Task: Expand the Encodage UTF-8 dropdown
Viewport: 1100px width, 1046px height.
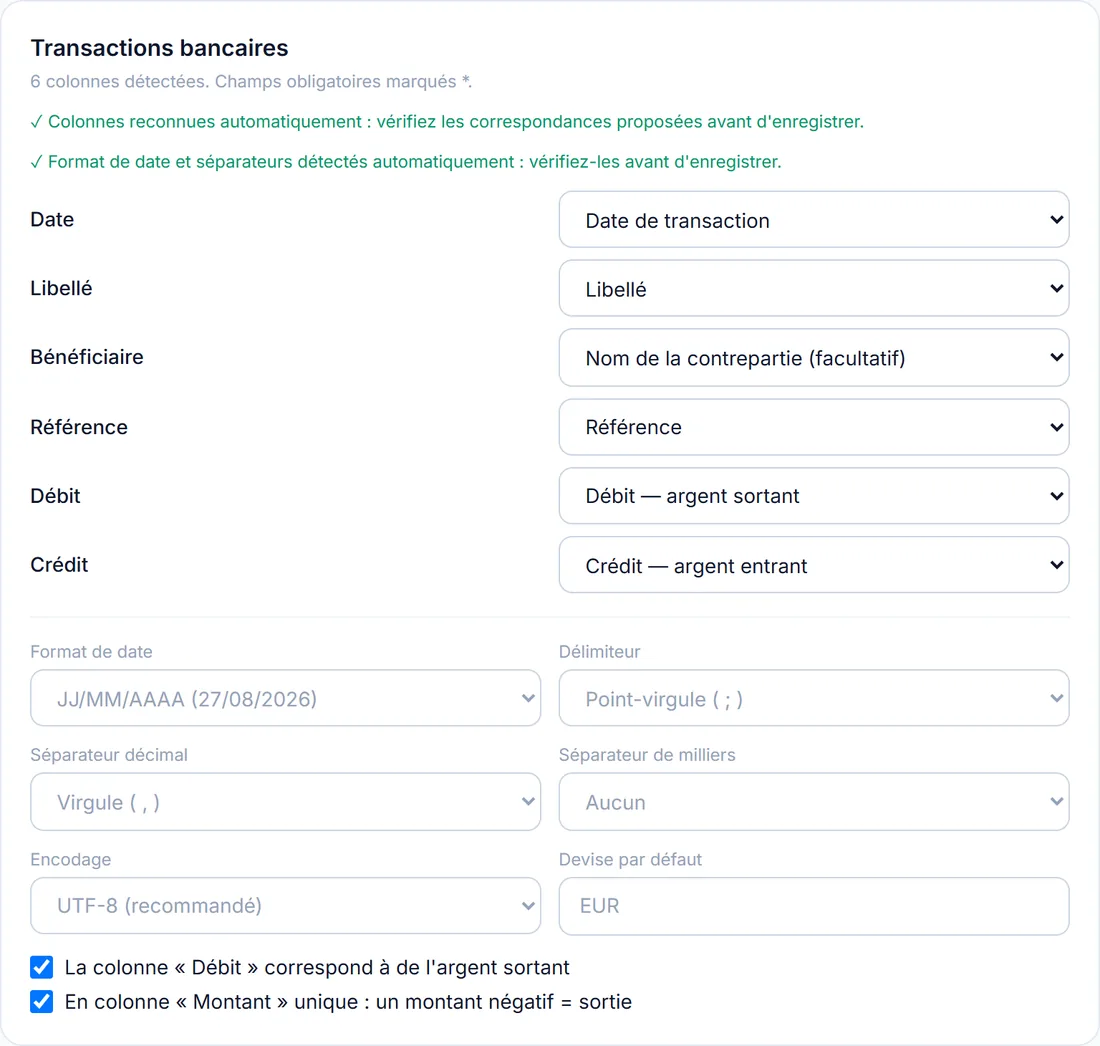Action: click(x=286, y=906)
